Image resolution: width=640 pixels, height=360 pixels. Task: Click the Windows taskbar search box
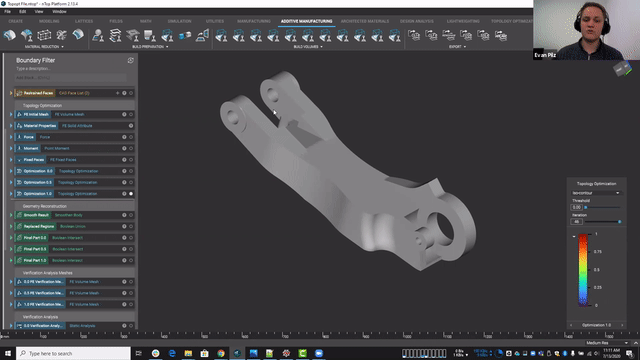(x=73, y=353)
